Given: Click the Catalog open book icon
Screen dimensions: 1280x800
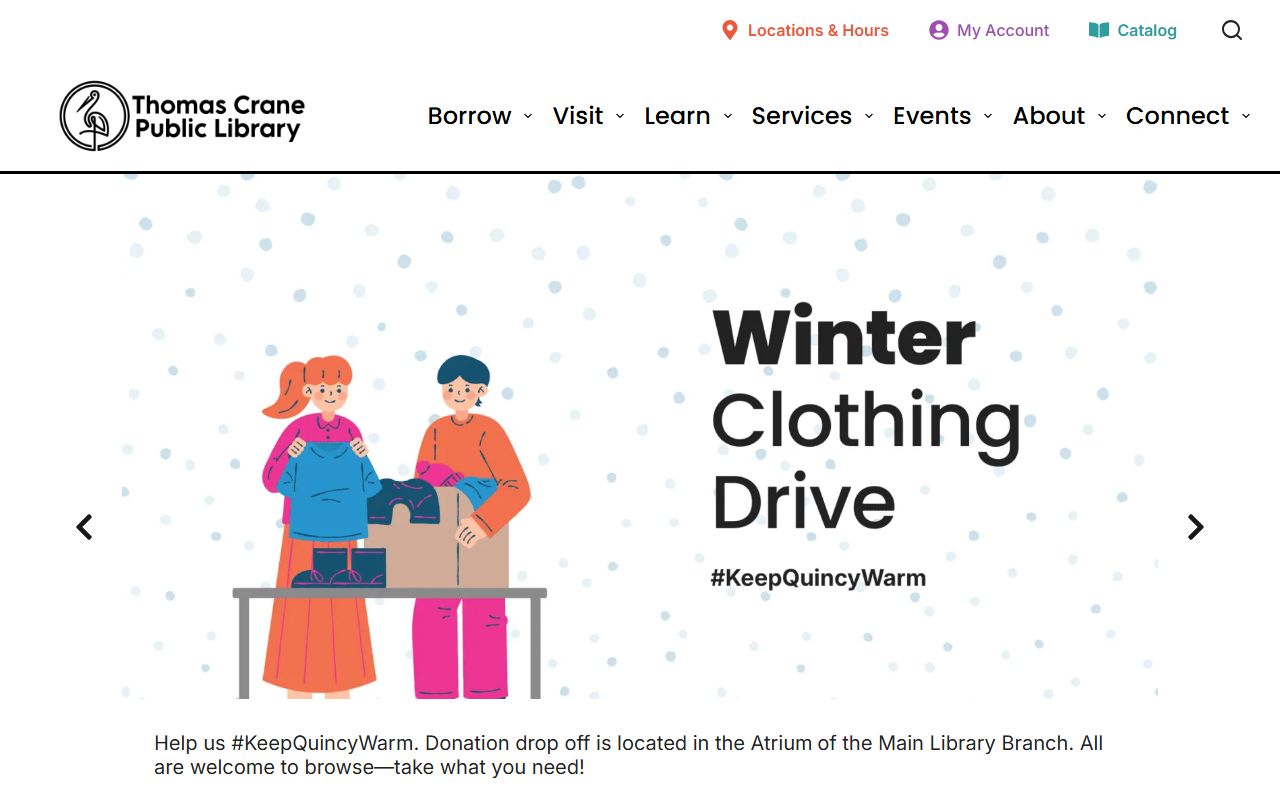Looking at the screenshot, I should pos(1099,30).
